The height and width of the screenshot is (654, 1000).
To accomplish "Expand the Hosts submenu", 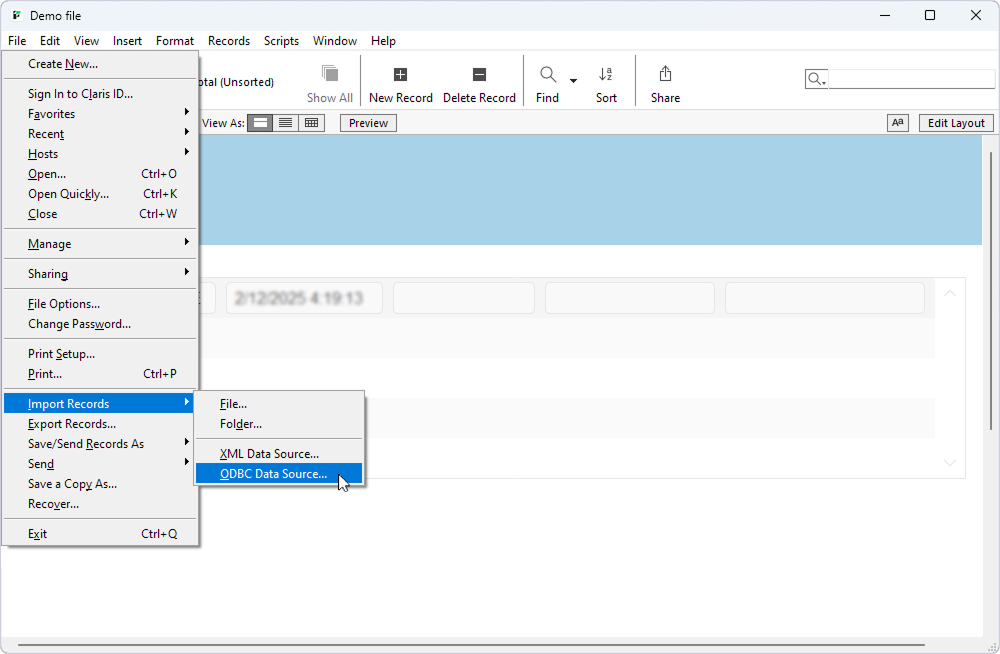I will (x=186, y=152).
